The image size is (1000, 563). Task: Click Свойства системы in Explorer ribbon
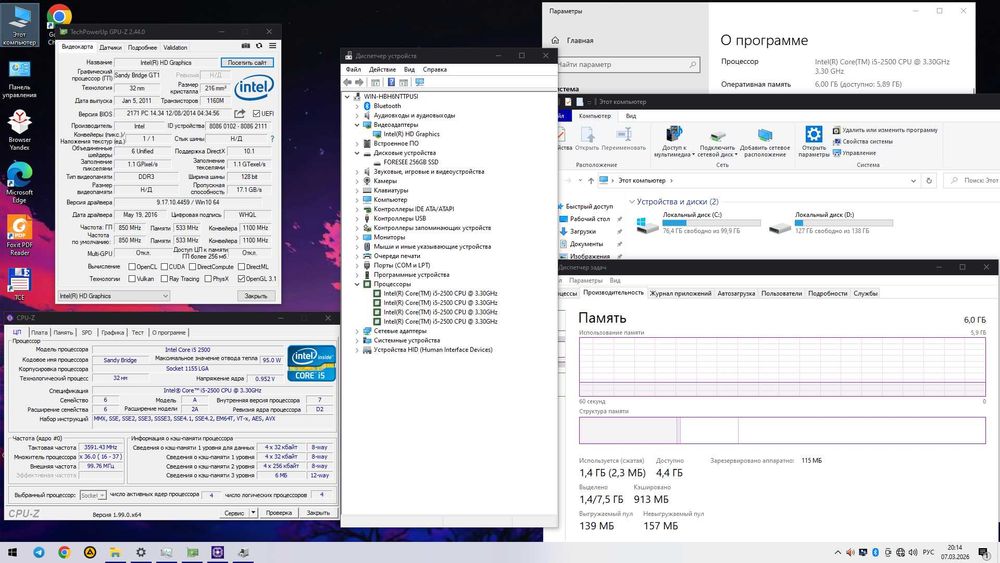(x=862, y=142)
